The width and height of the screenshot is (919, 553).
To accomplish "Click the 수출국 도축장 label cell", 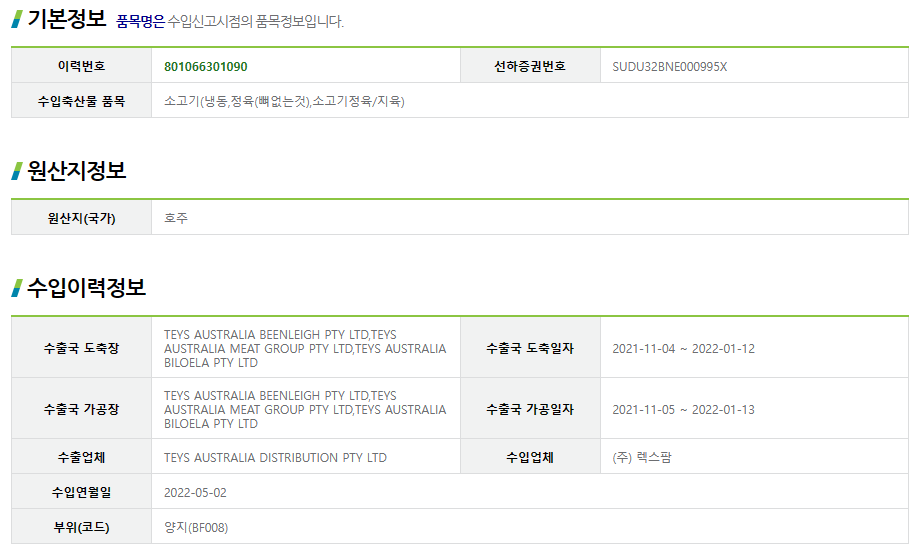I will (81, 348).
